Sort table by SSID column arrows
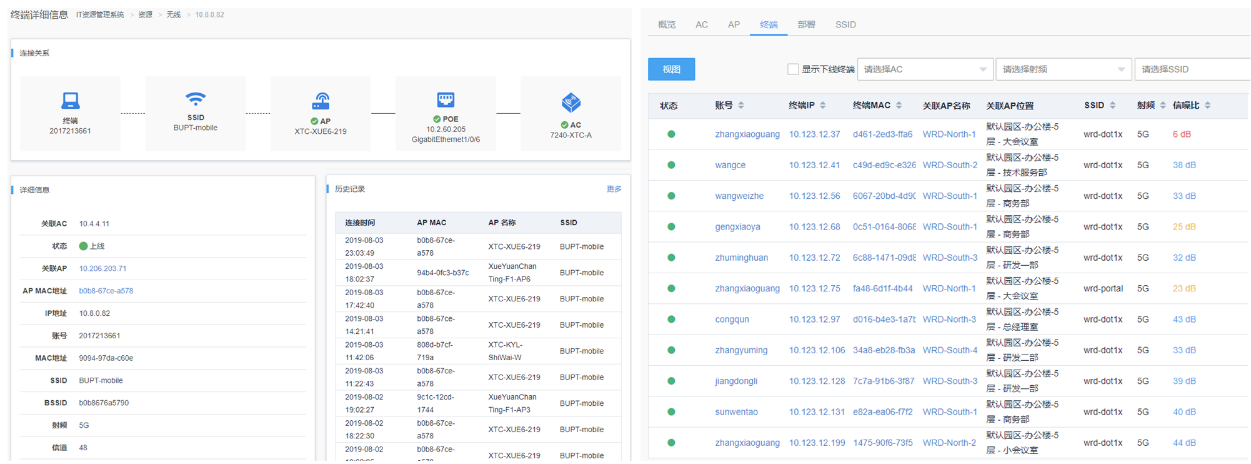 [1115, 106]
